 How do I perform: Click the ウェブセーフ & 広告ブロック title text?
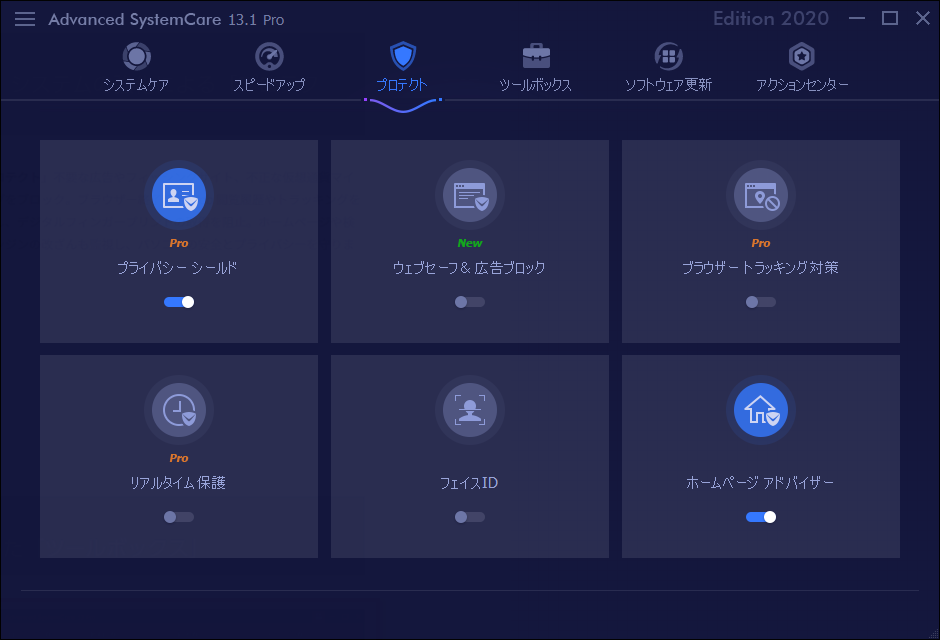click(x=469, y=268)
